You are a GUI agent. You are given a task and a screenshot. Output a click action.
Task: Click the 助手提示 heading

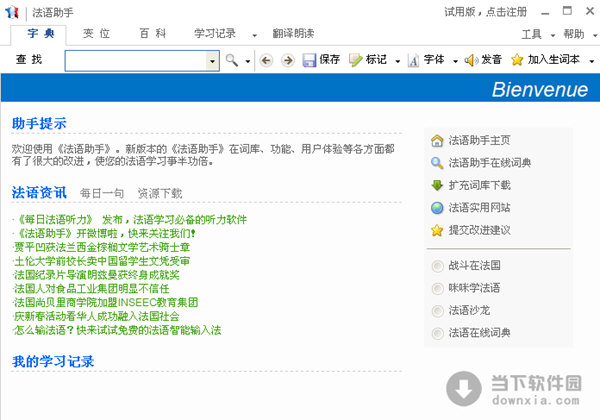(x=39, y=123)
